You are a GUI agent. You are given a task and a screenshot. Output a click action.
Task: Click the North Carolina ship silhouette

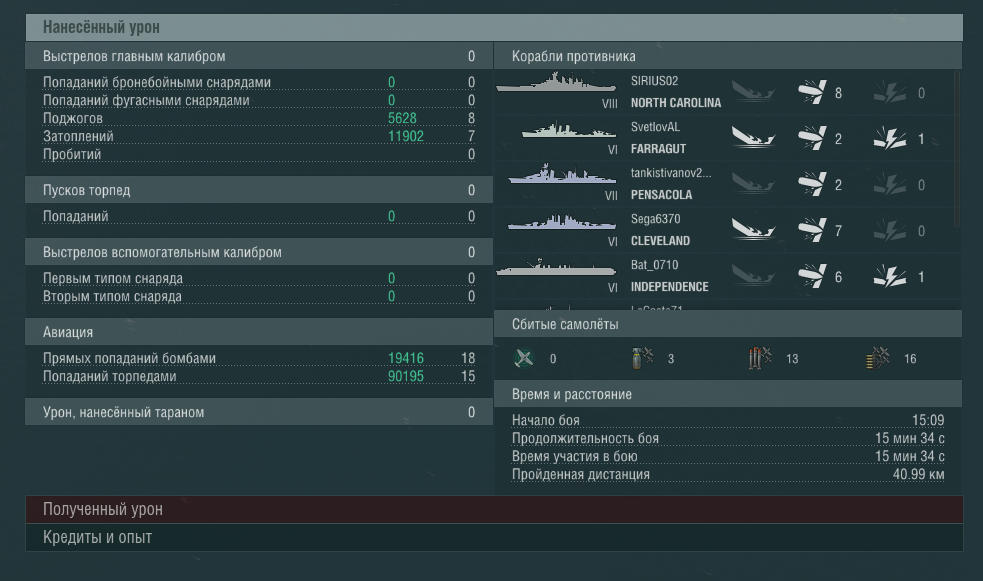pyautogui.click(x=556, y=83)
